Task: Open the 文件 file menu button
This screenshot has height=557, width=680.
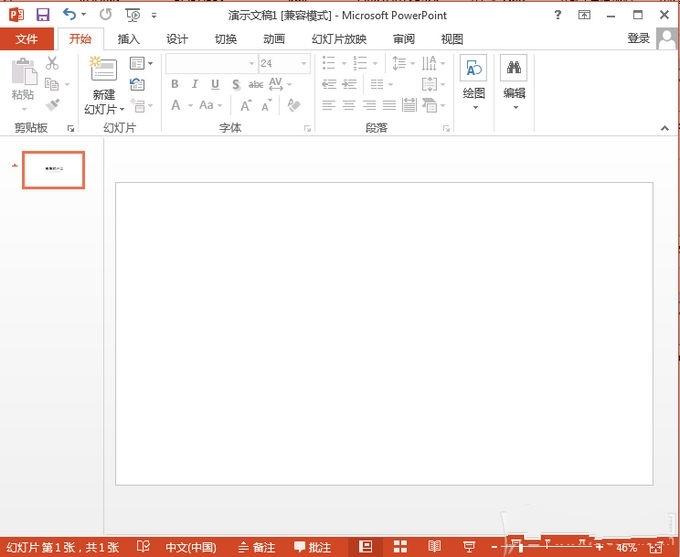Action: point(27,39)
